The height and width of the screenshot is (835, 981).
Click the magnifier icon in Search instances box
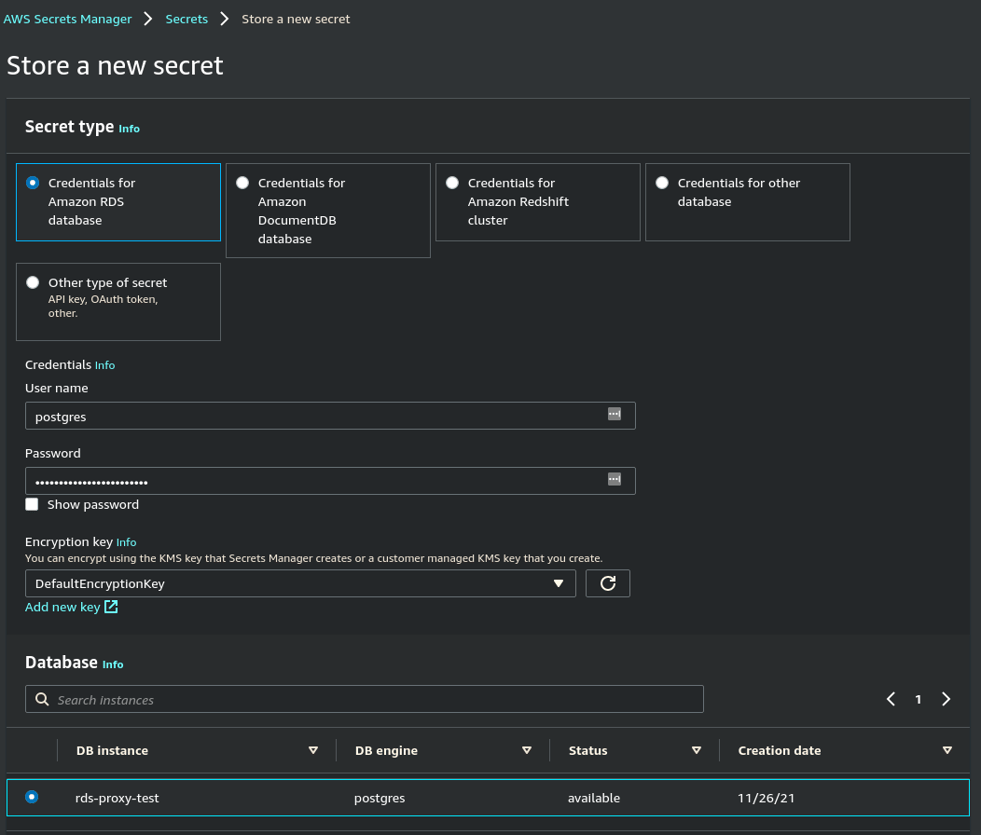pos(41,699)
